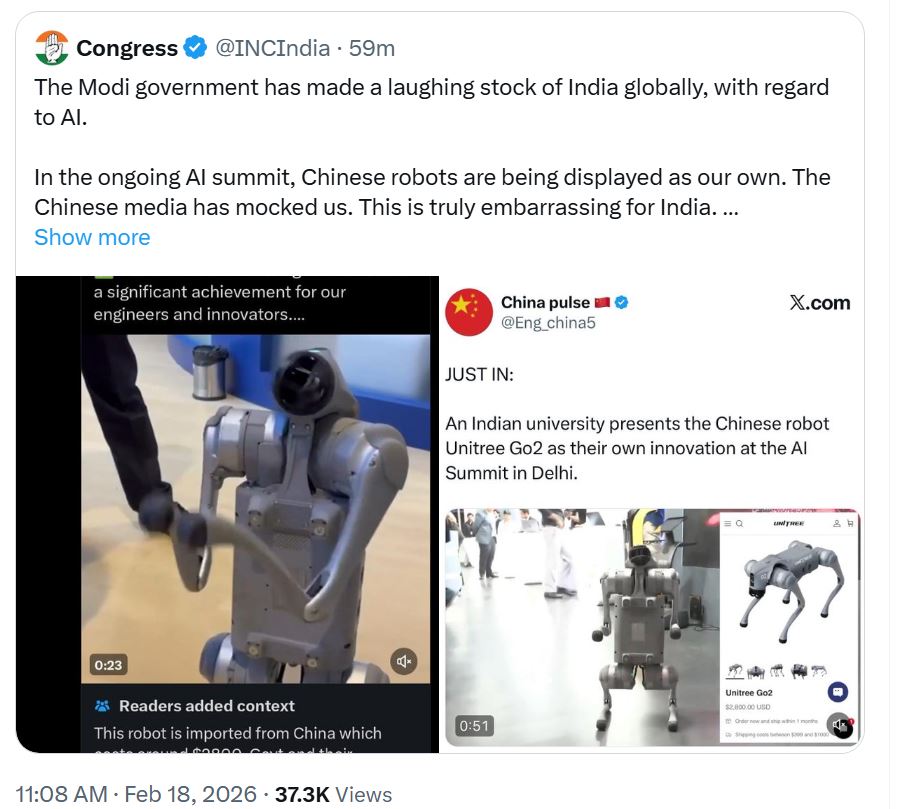Open the chat bubble icon on Unitree page
Viewport: 909px width, 809px height.
pos(837,691)
